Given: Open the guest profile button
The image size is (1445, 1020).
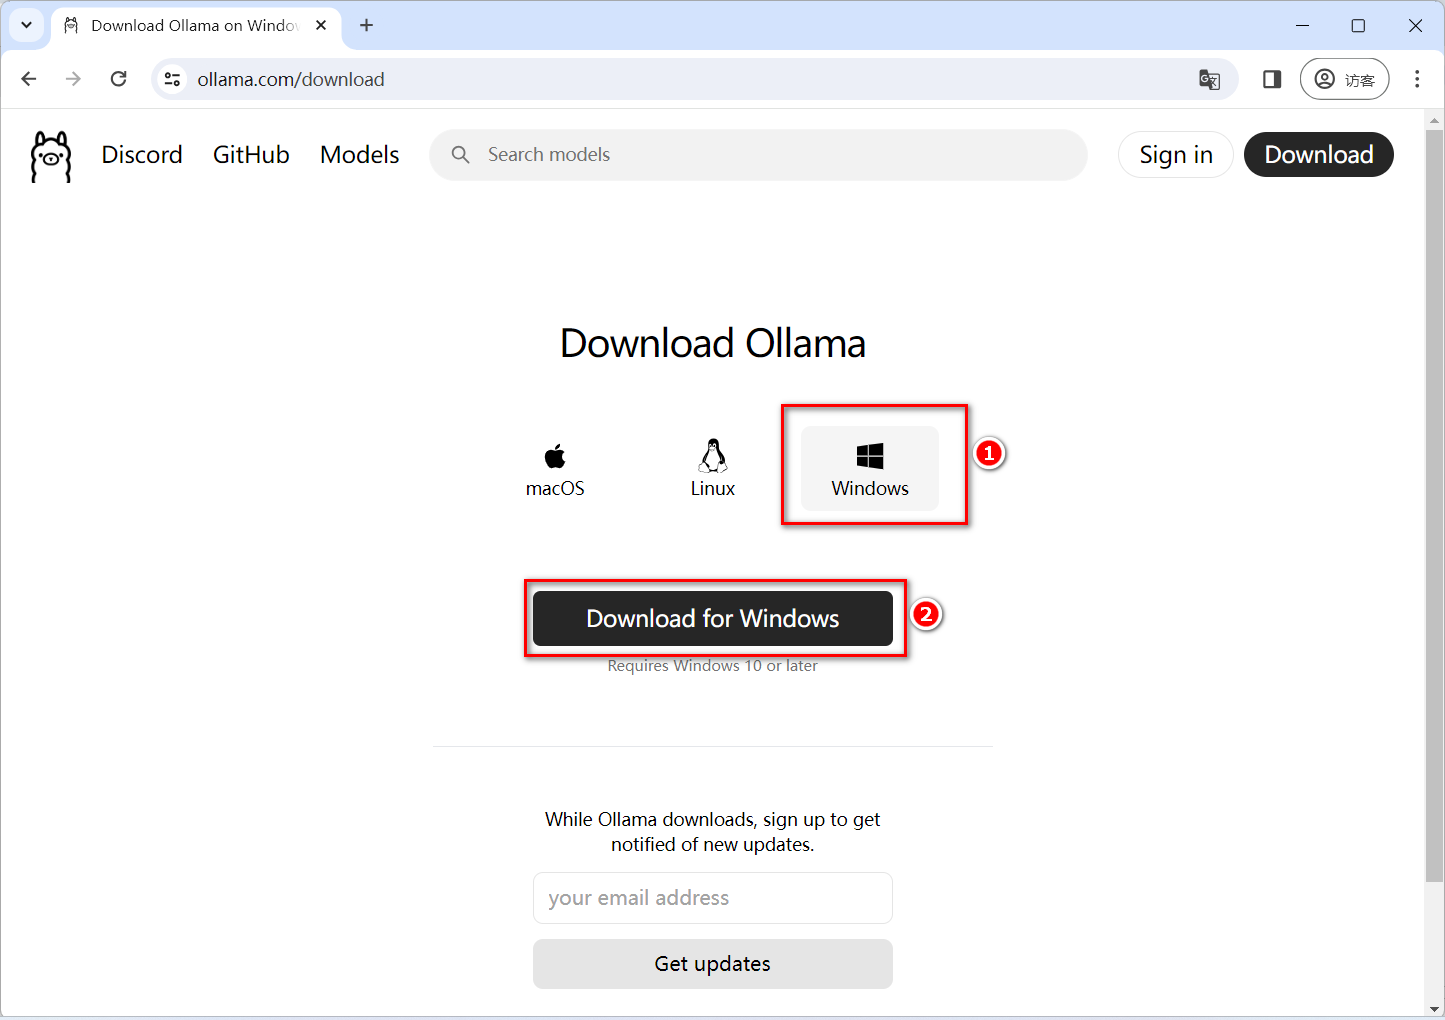Looking at the screenshot, I should [x=1344, y=79].
